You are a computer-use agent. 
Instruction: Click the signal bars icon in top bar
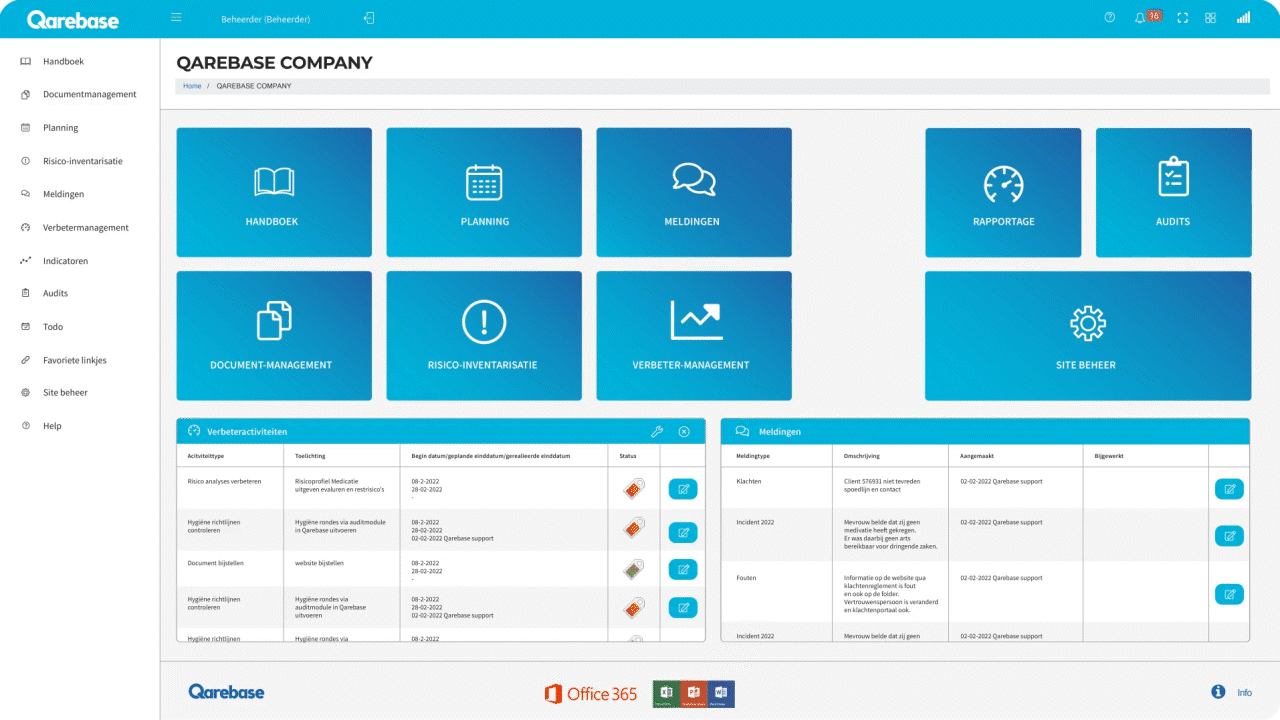point(1243,18)
